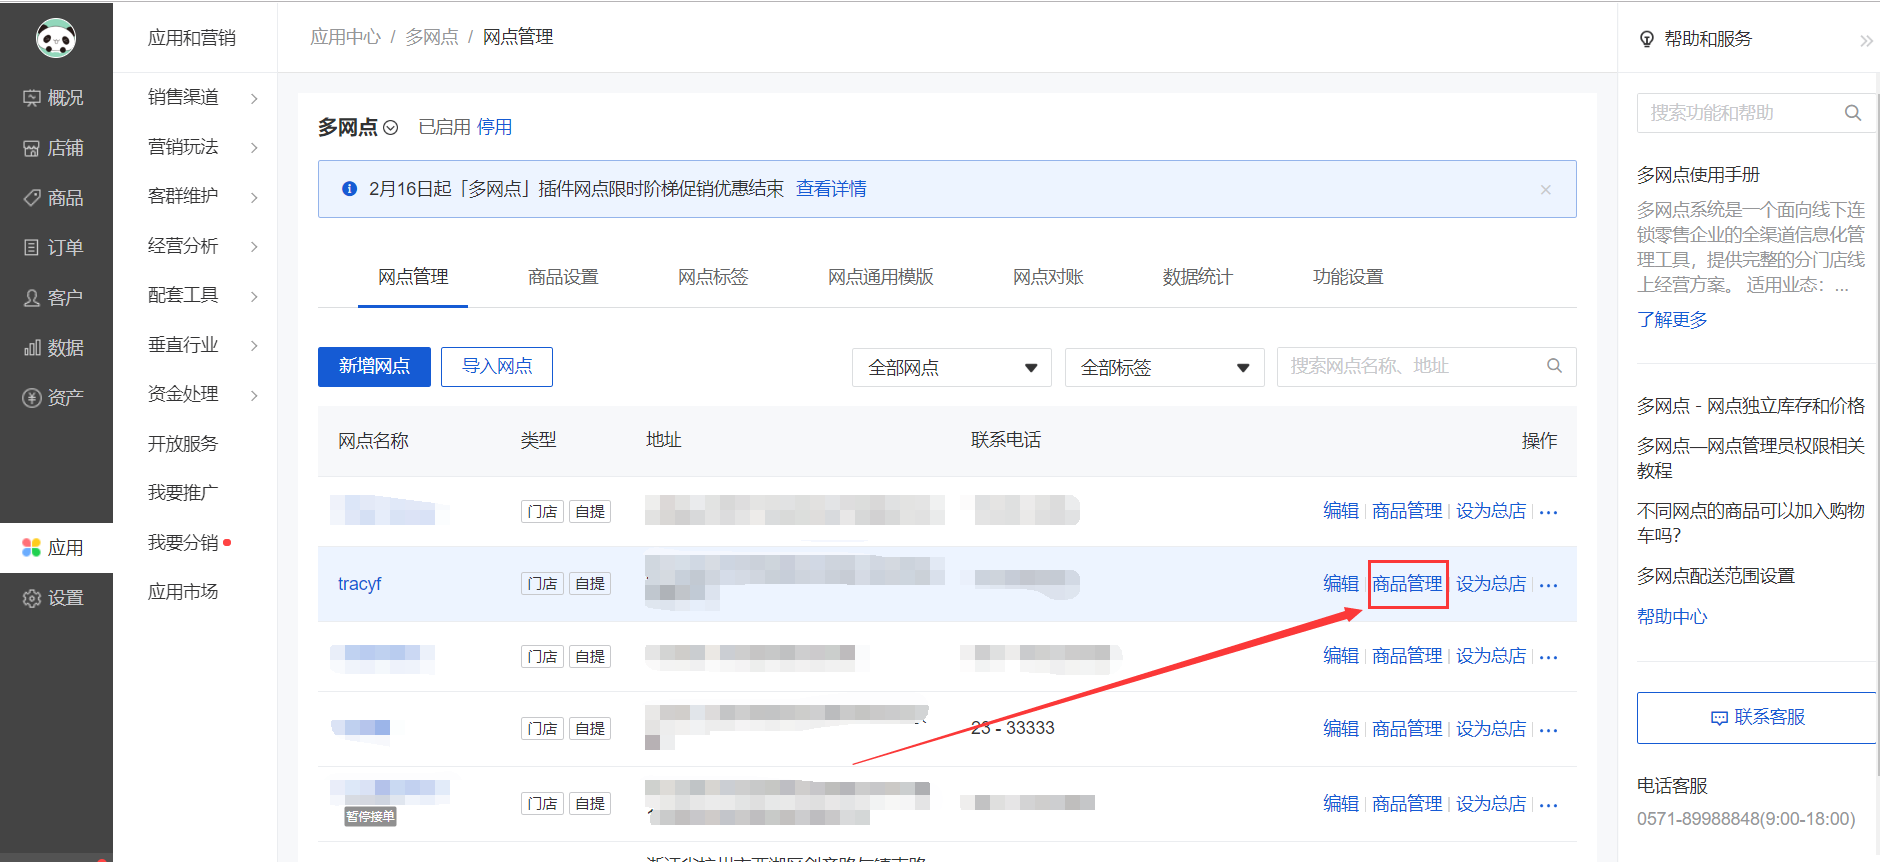This screenshot has width=1880, height=862.
Task: Open the 全部网点 dropdown
Action: [952, 367]
